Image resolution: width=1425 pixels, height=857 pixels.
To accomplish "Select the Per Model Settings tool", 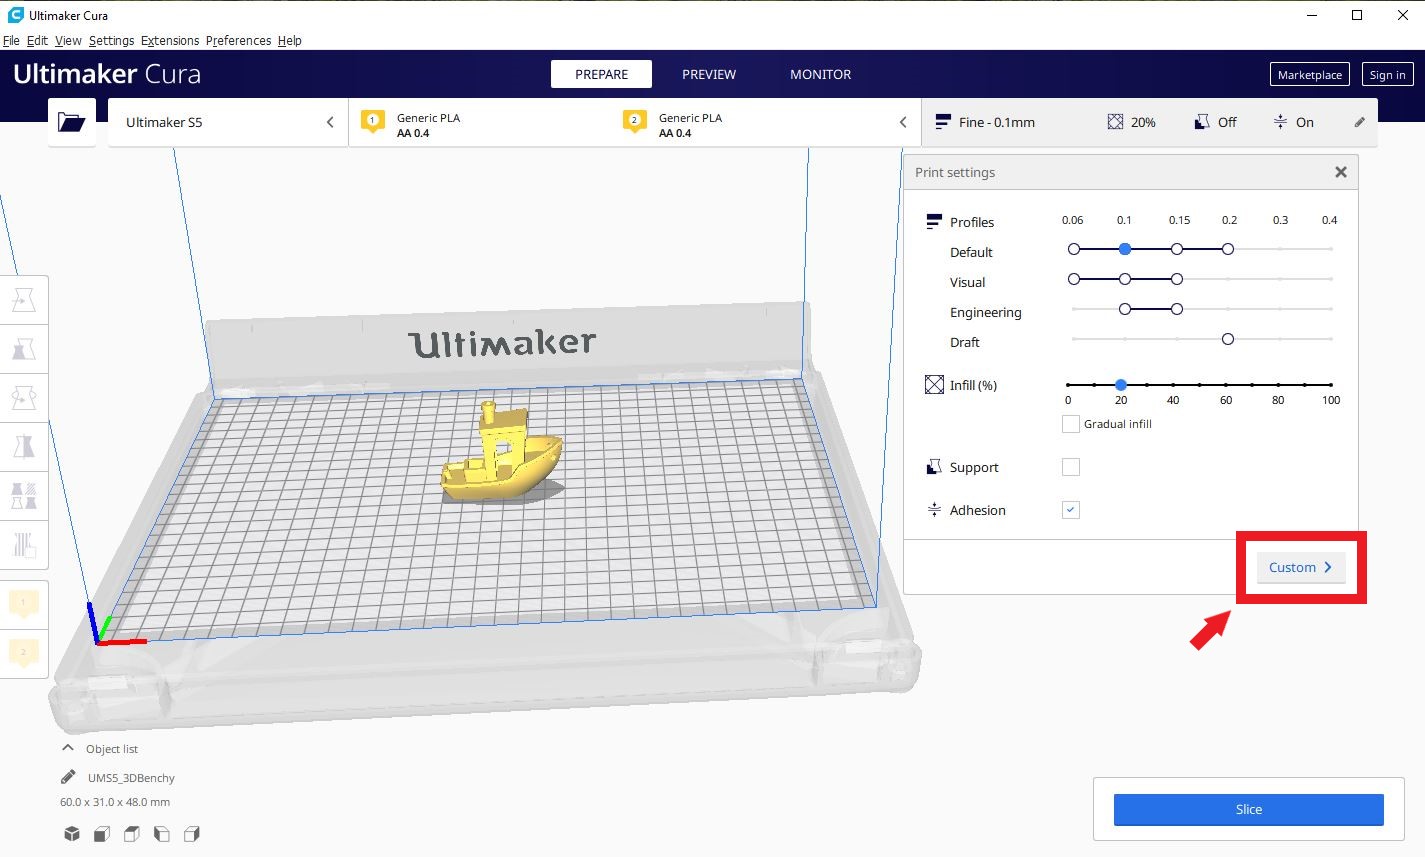I will [x=23, y=496].
